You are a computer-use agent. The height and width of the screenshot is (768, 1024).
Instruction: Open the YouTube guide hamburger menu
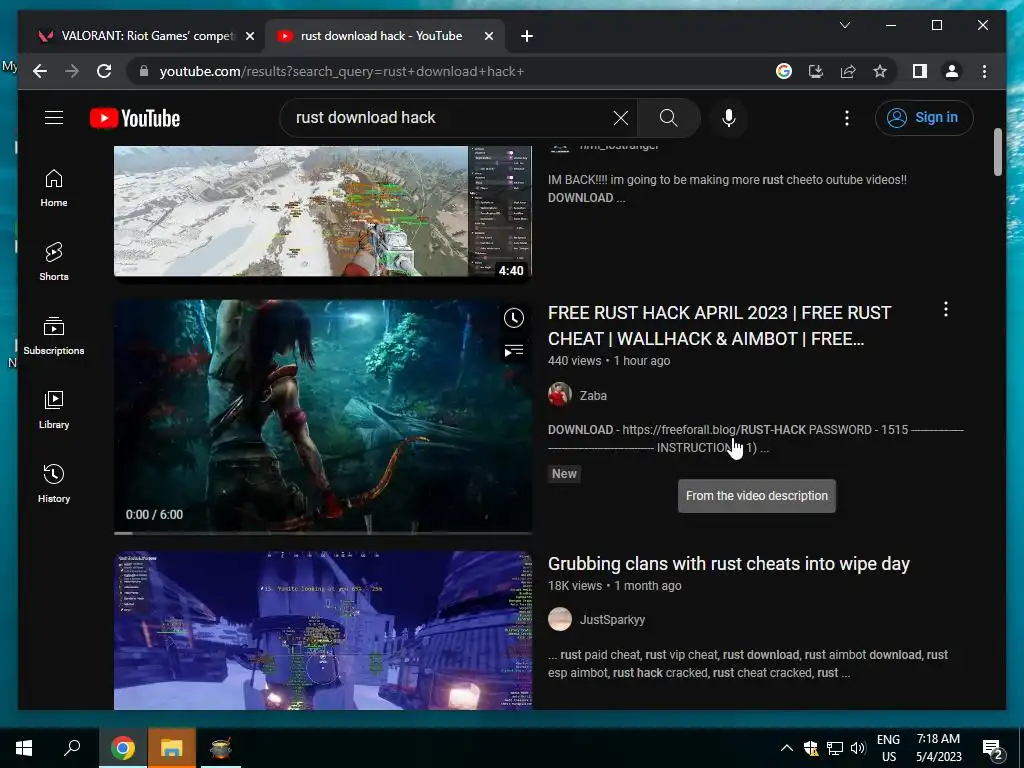click(54, 118)
